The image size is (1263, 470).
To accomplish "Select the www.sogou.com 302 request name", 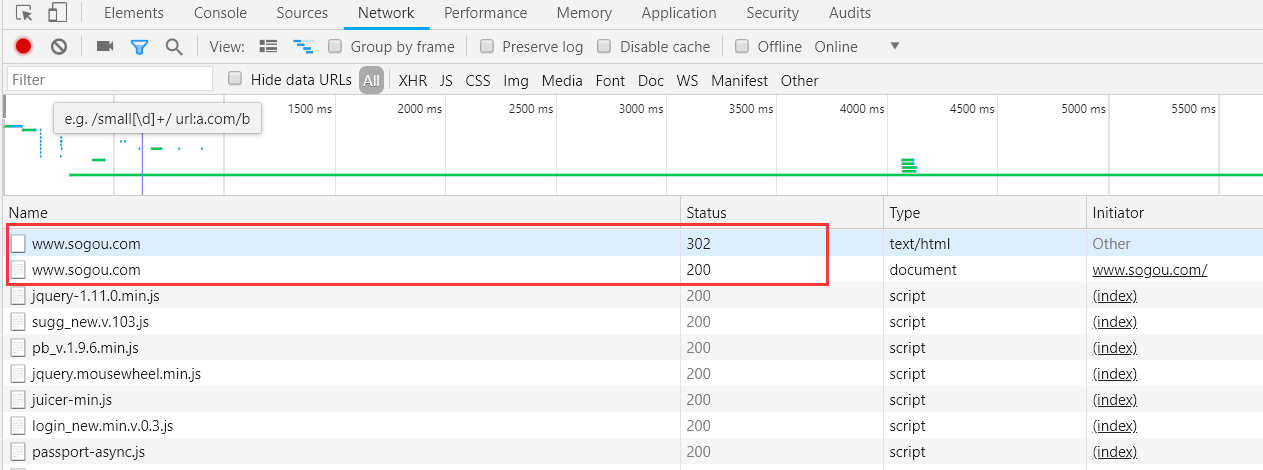I will click(86, 243).
